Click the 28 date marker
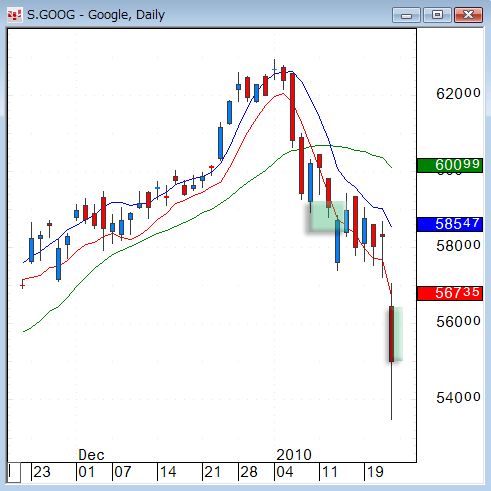This screenshot has height=491, width=491. [x=249, y=472]
